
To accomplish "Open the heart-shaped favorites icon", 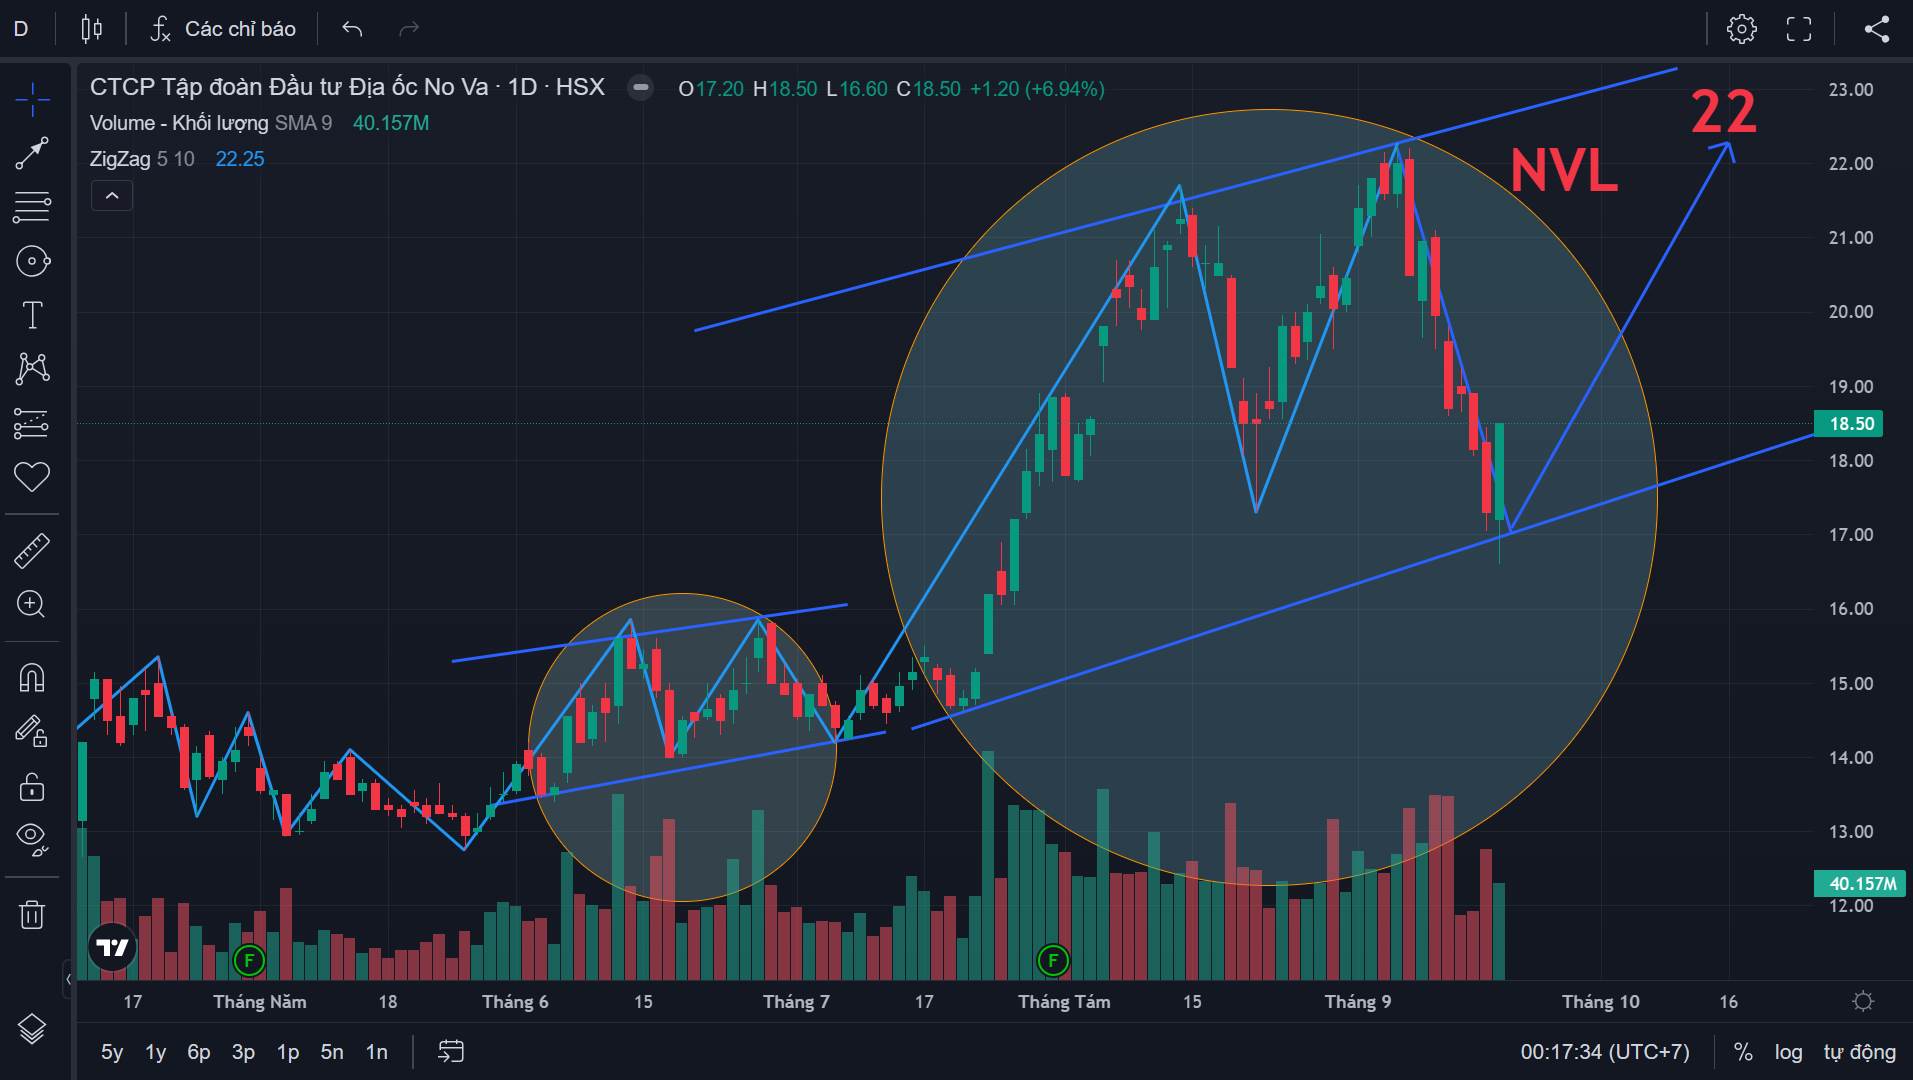I will click(x=32, y=477).
